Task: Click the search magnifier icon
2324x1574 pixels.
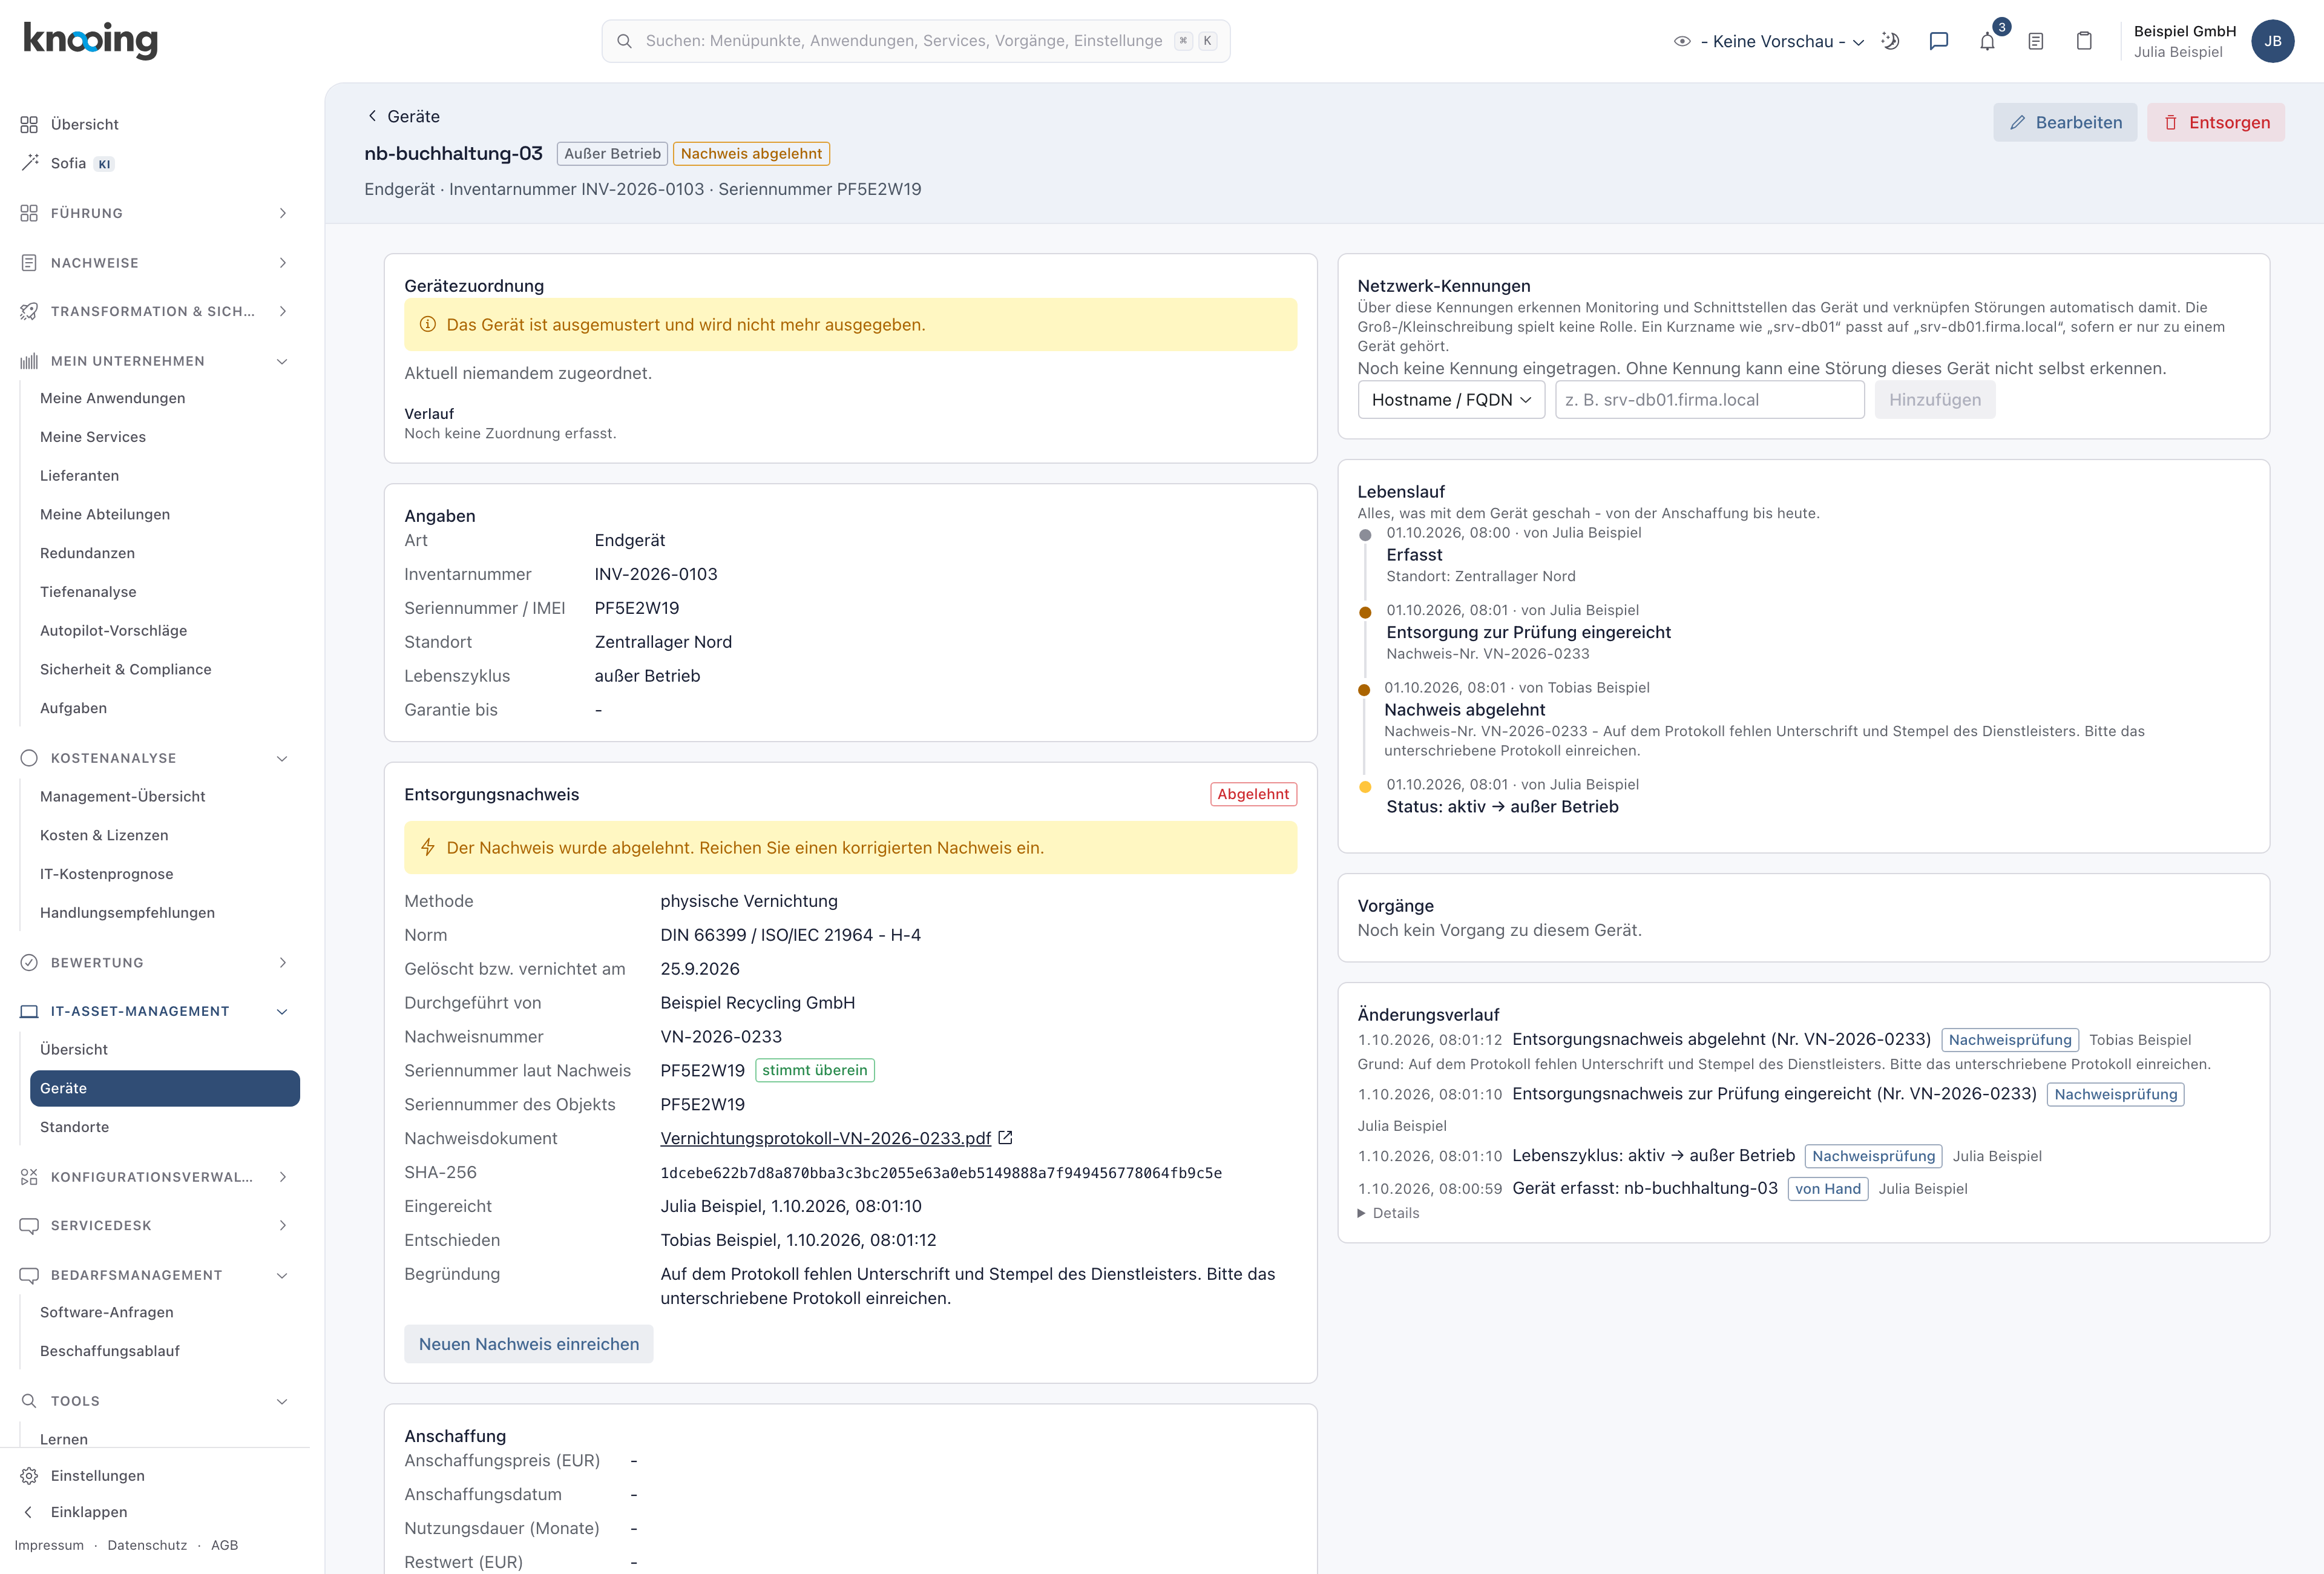Action: (x=624, y=41)
